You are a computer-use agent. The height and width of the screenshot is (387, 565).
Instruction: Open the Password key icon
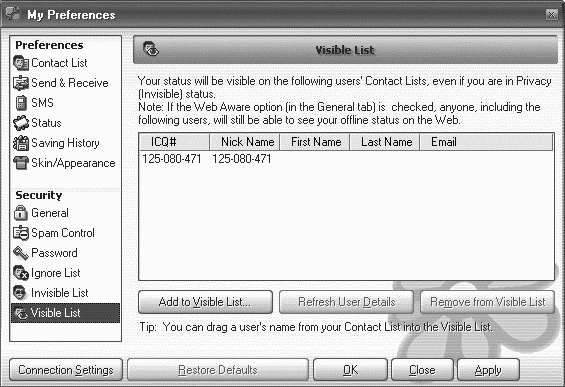click(21, 253)
